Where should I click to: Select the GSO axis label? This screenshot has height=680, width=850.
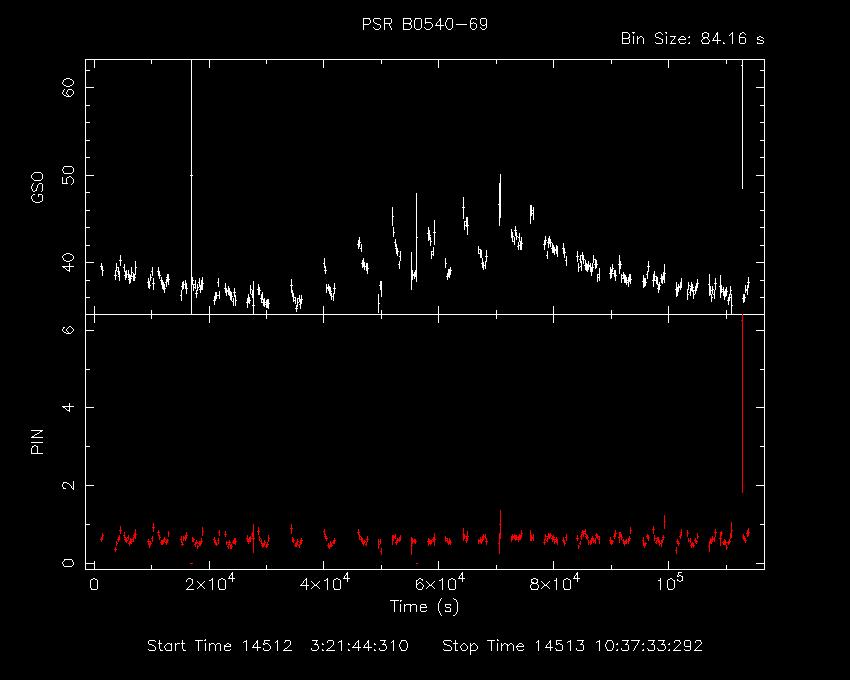[x=37, y=187]
